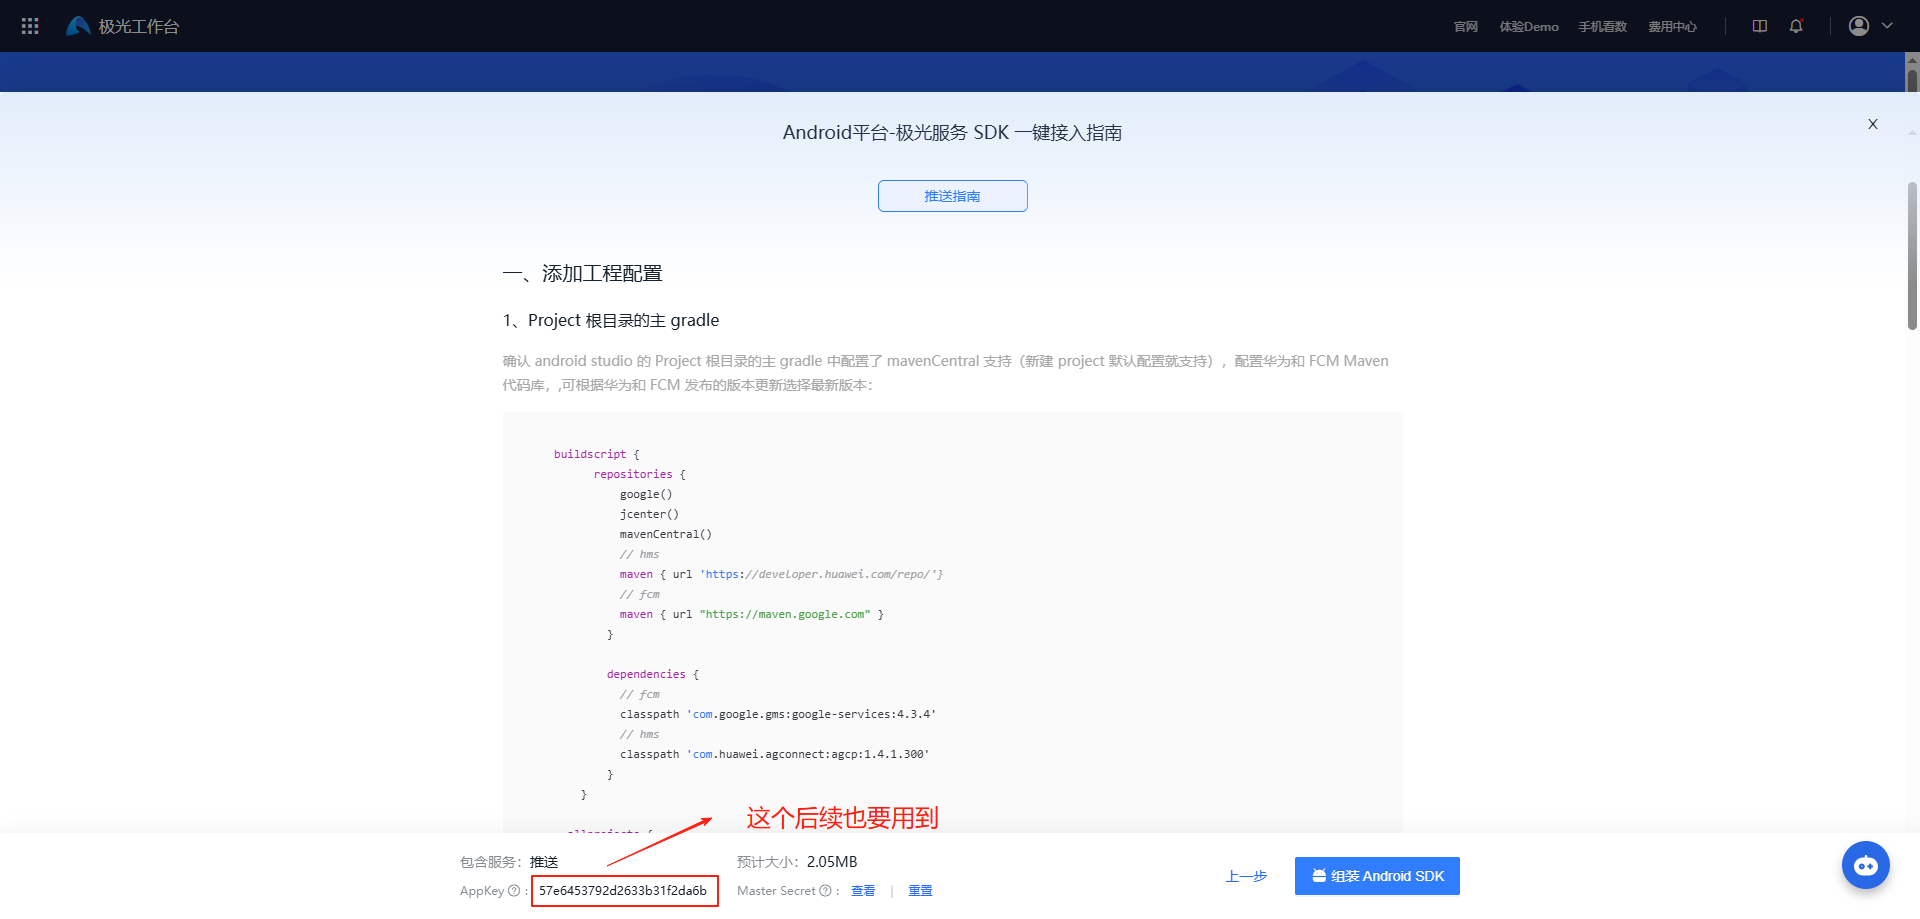Open the documentation book icon

1760,26
